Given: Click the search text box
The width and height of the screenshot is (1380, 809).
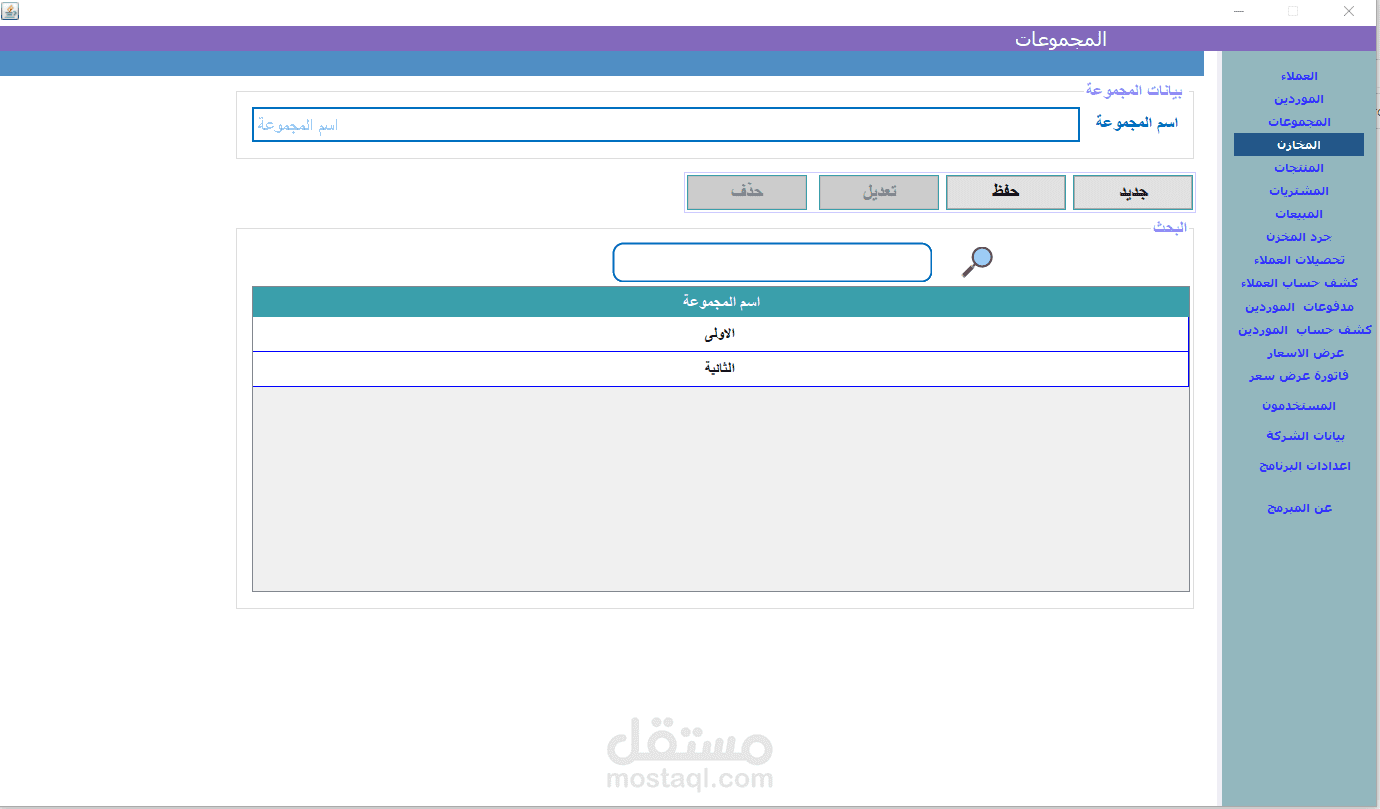Looking at the screenshot, I should 772,262.
